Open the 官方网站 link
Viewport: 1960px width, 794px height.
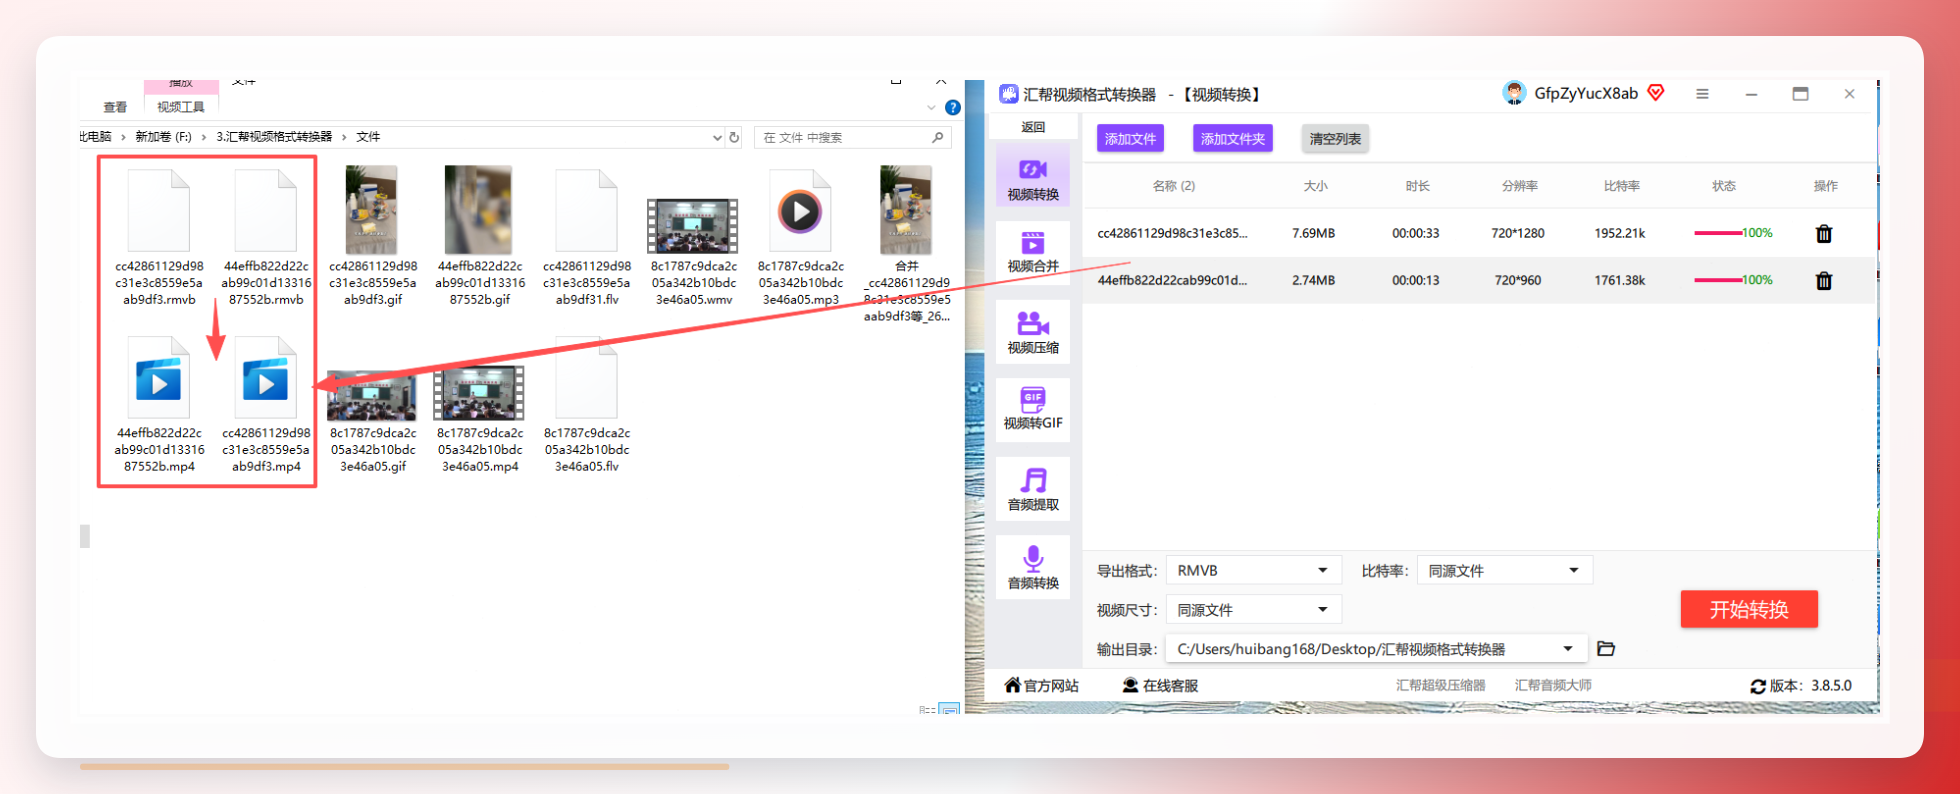click(1042, 686)
